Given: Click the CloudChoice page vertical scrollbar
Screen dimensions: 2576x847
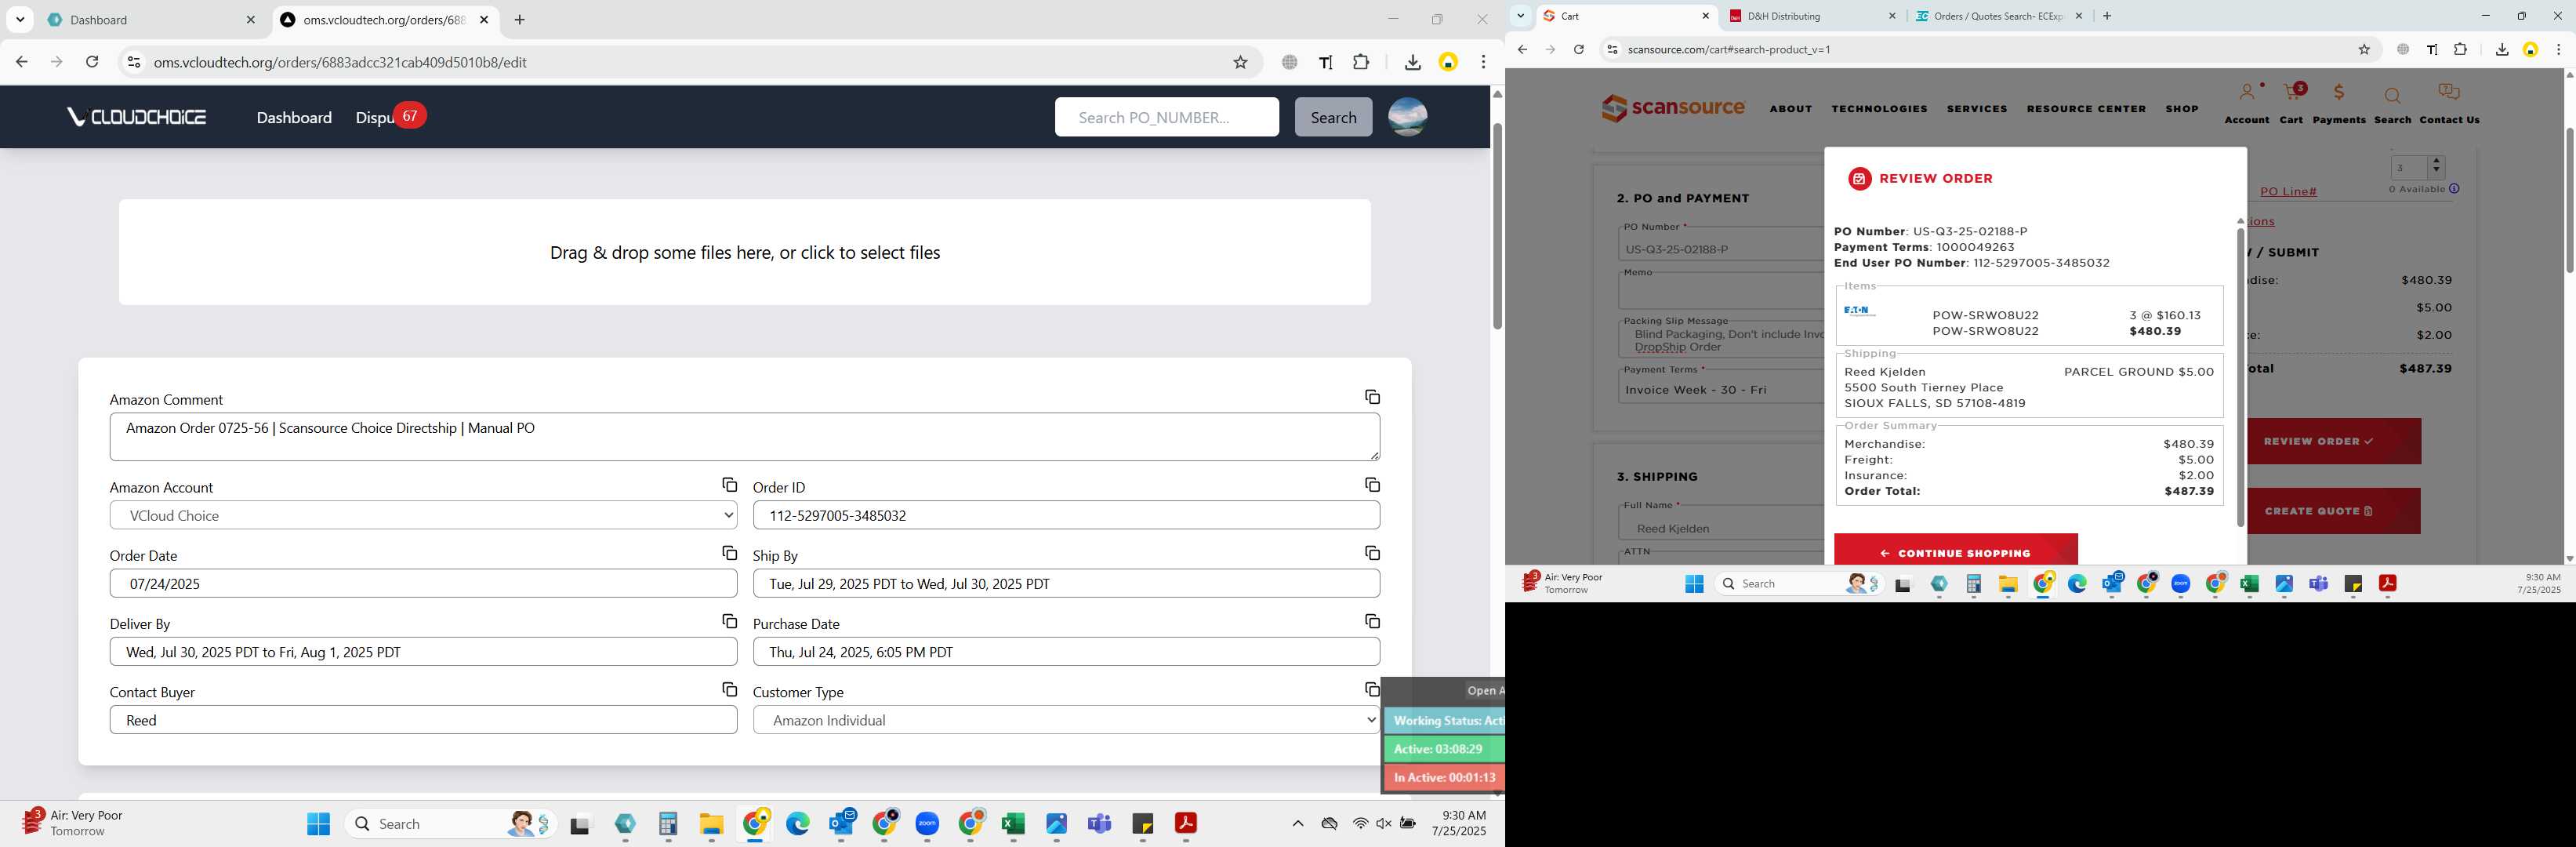Looking at the screenshot, I should pos(1497,225).
